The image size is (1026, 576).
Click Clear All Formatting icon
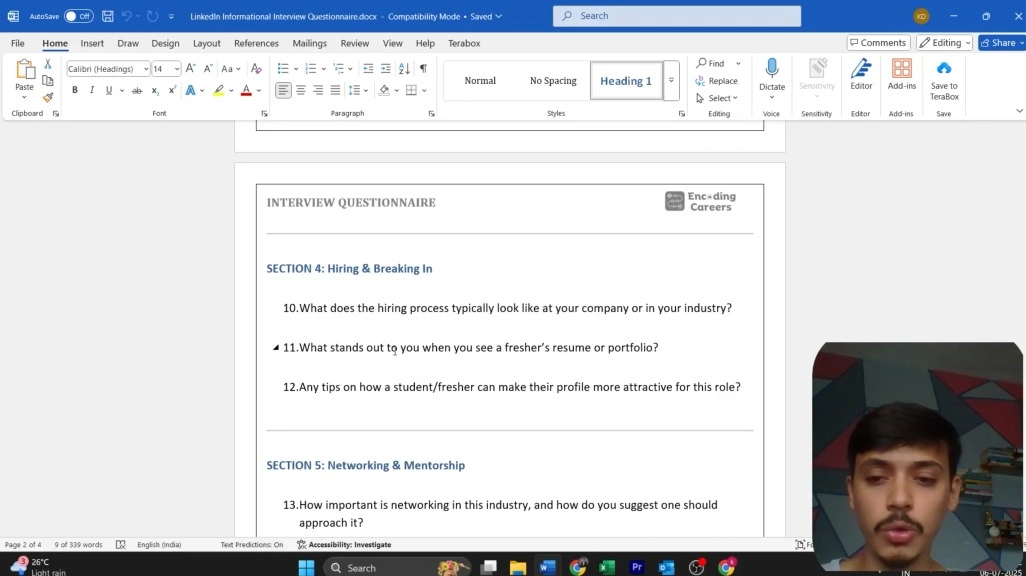(256, 69)
